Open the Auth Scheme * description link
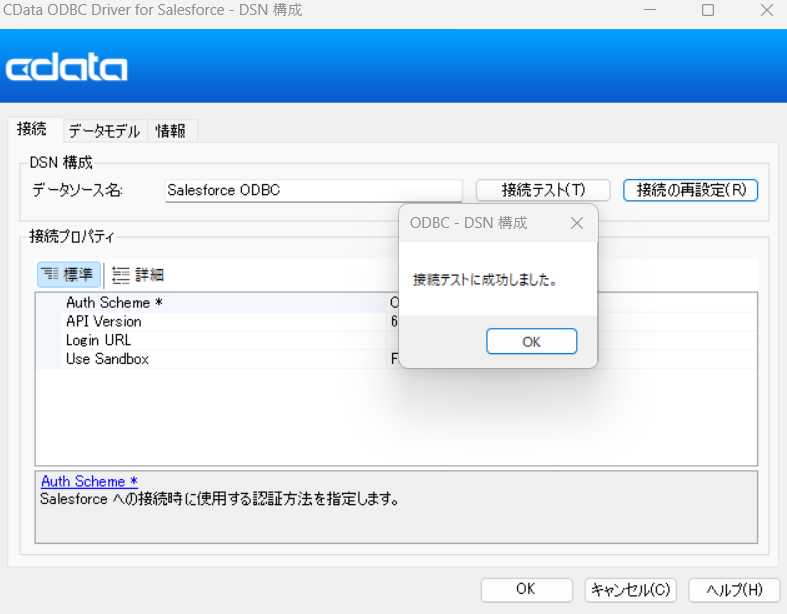Viewport: 787px width, 614px height. click(x=89, y=481)
